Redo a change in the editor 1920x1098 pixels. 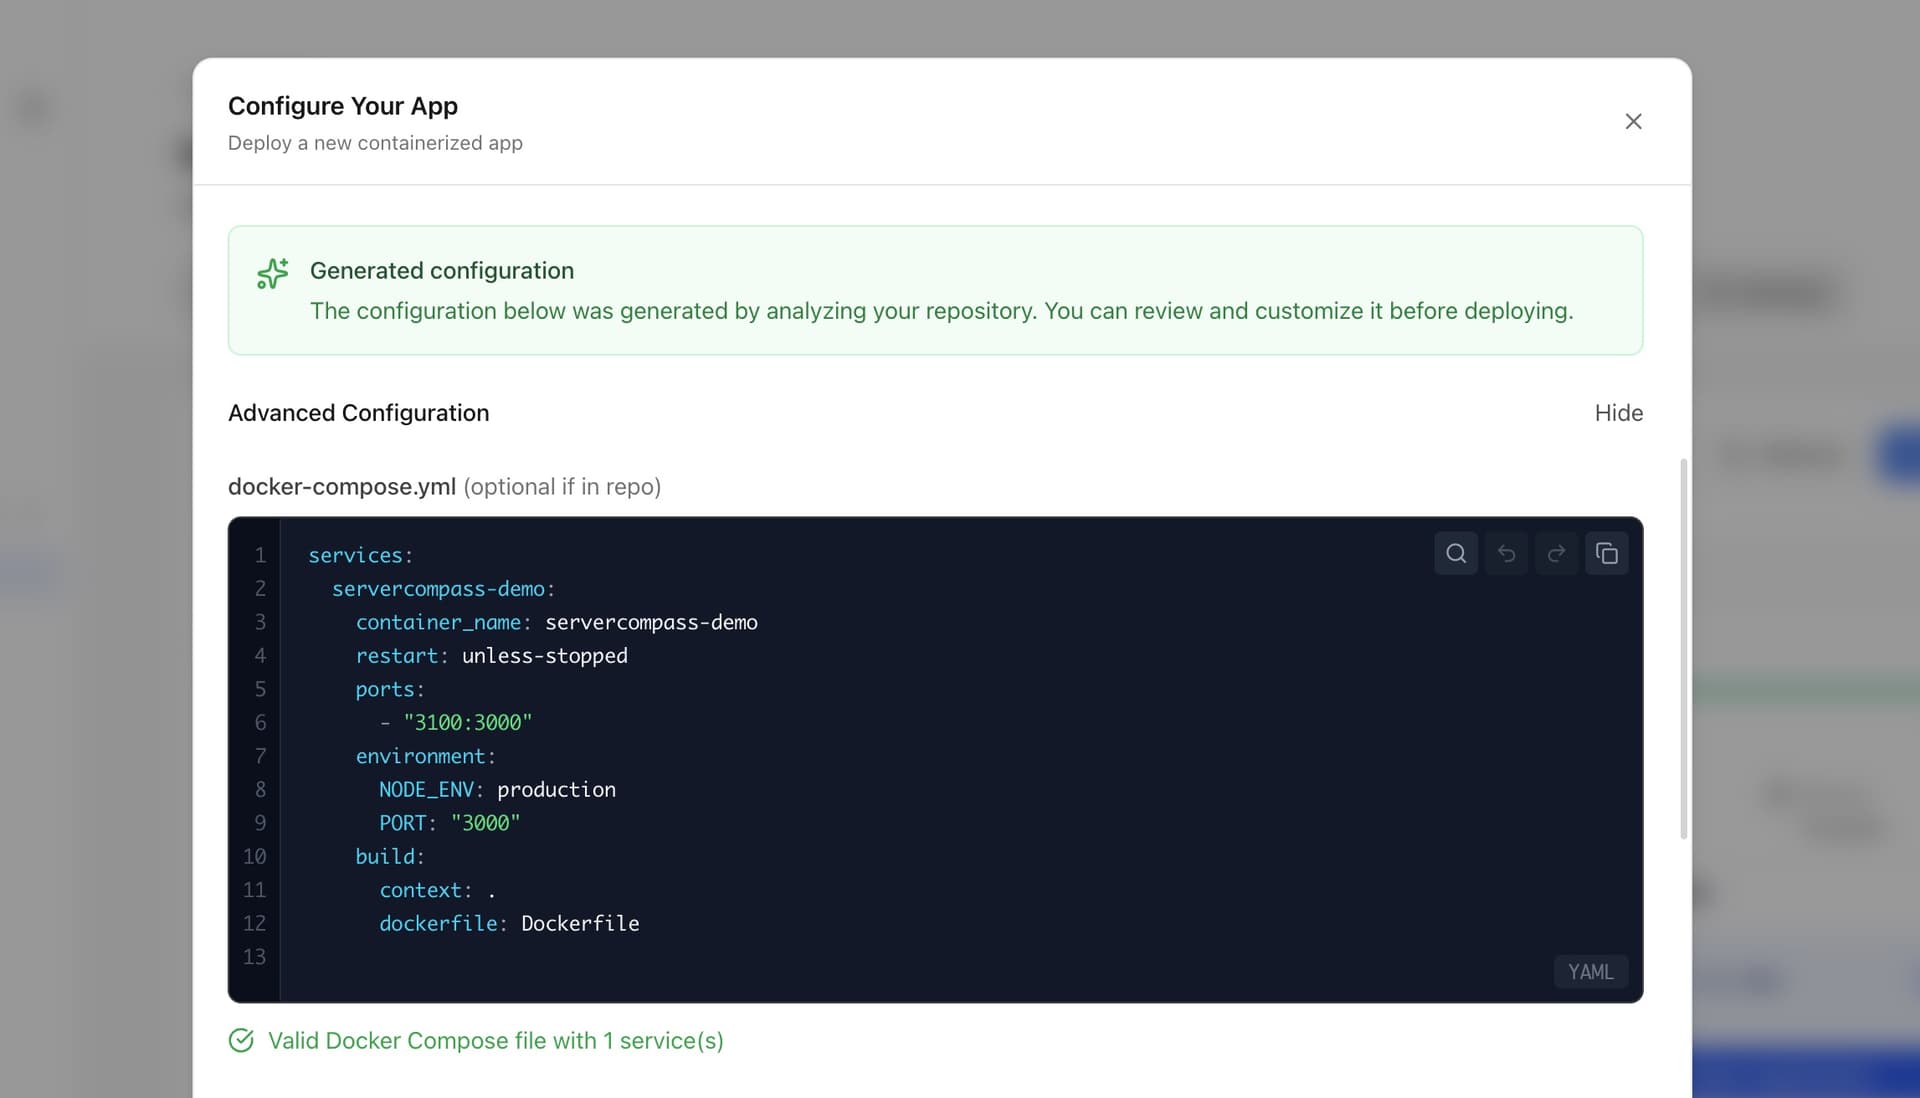click(x=1557, y=553)
